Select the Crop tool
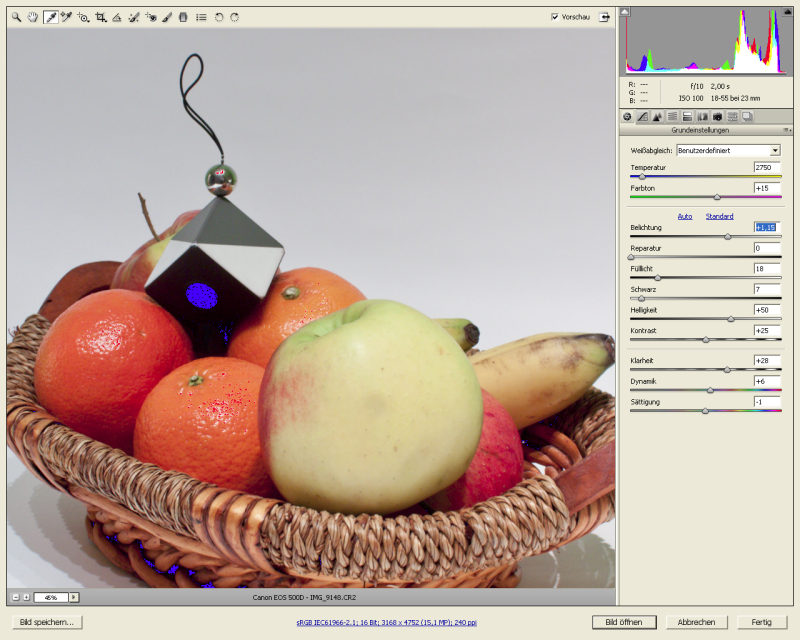The image size is (800, 640). 101,17
